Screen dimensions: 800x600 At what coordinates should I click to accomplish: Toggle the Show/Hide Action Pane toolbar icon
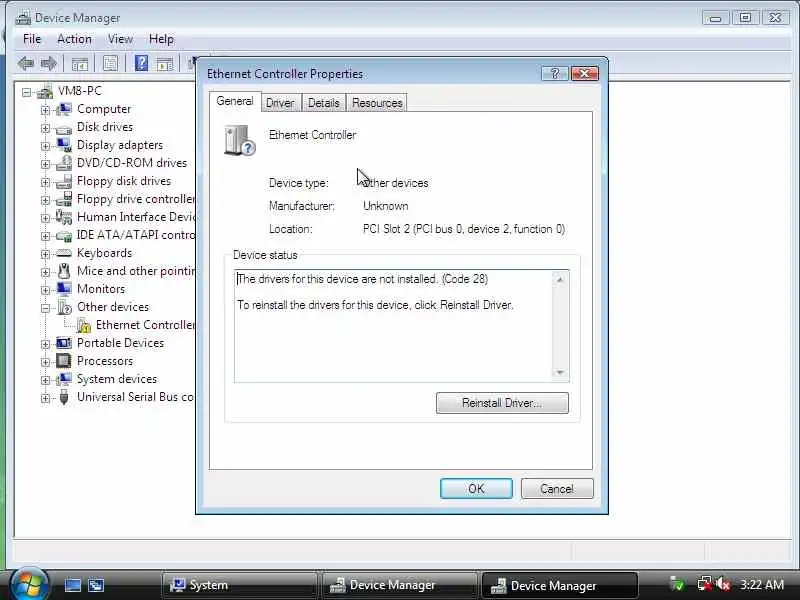coord(165,64)
